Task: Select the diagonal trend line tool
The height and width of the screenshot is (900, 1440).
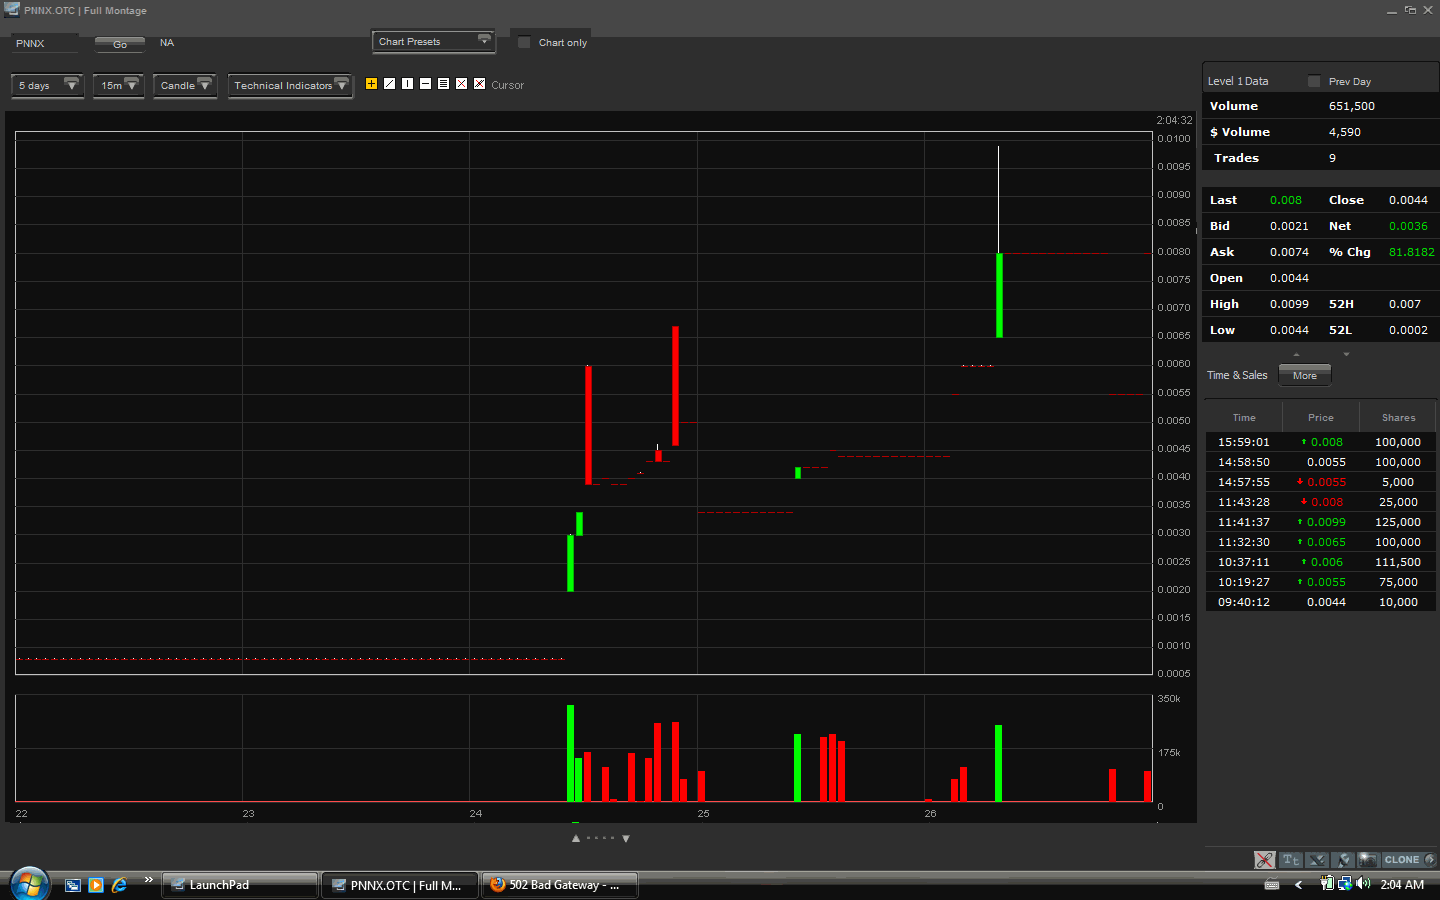Action: 390,84
